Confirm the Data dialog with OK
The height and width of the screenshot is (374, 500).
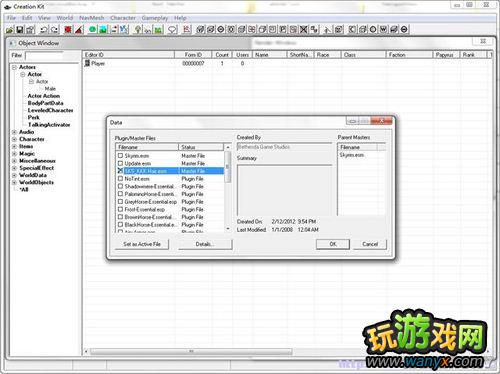click(333, 244)
